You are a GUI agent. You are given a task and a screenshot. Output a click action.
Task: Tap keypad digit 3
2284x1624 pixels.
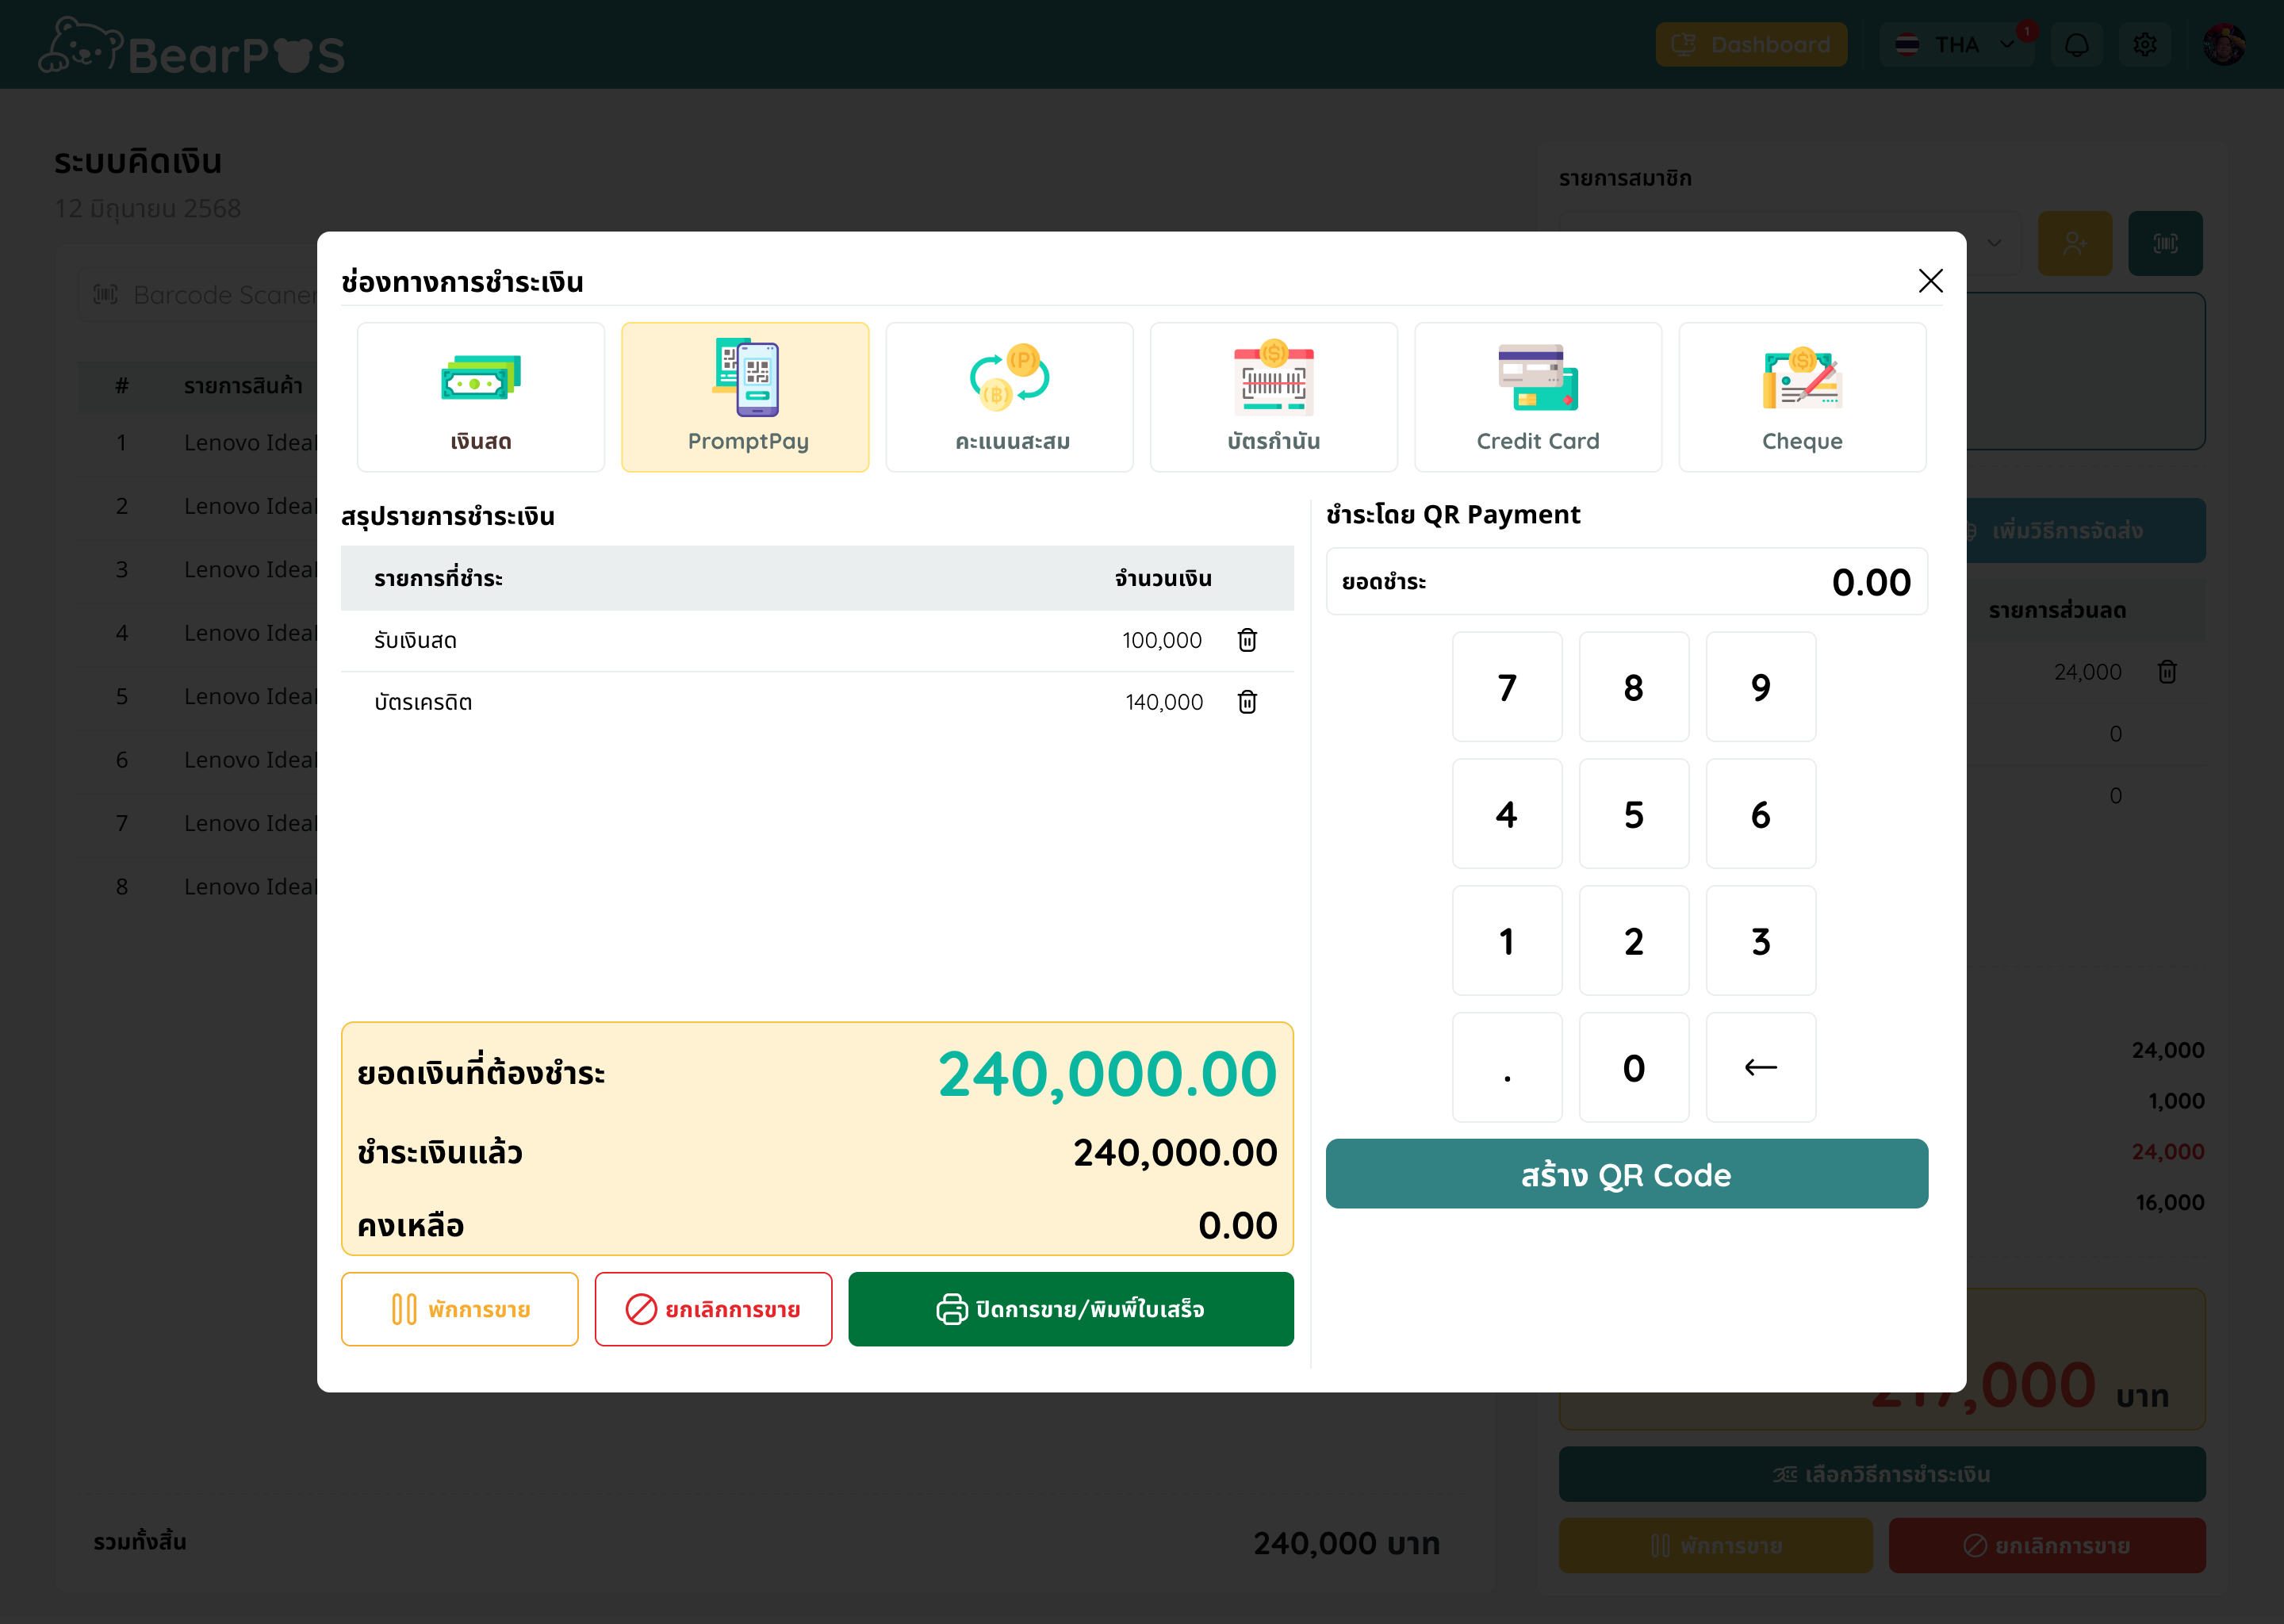pos(1761,941)
